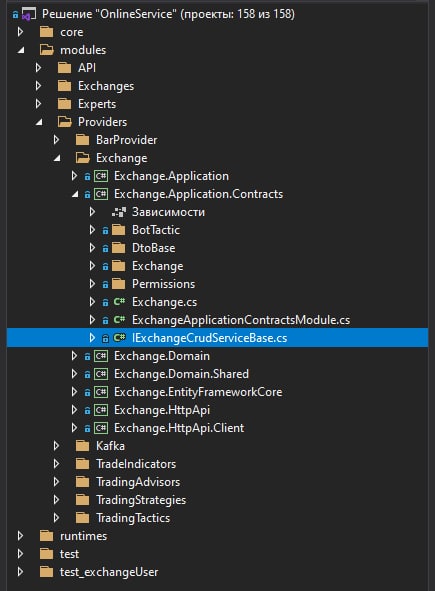Image resolution: width=435 pixels, height=591 pixels.
Task: Click the Exchanges folder icon
Action: click(x=64, y=86)
